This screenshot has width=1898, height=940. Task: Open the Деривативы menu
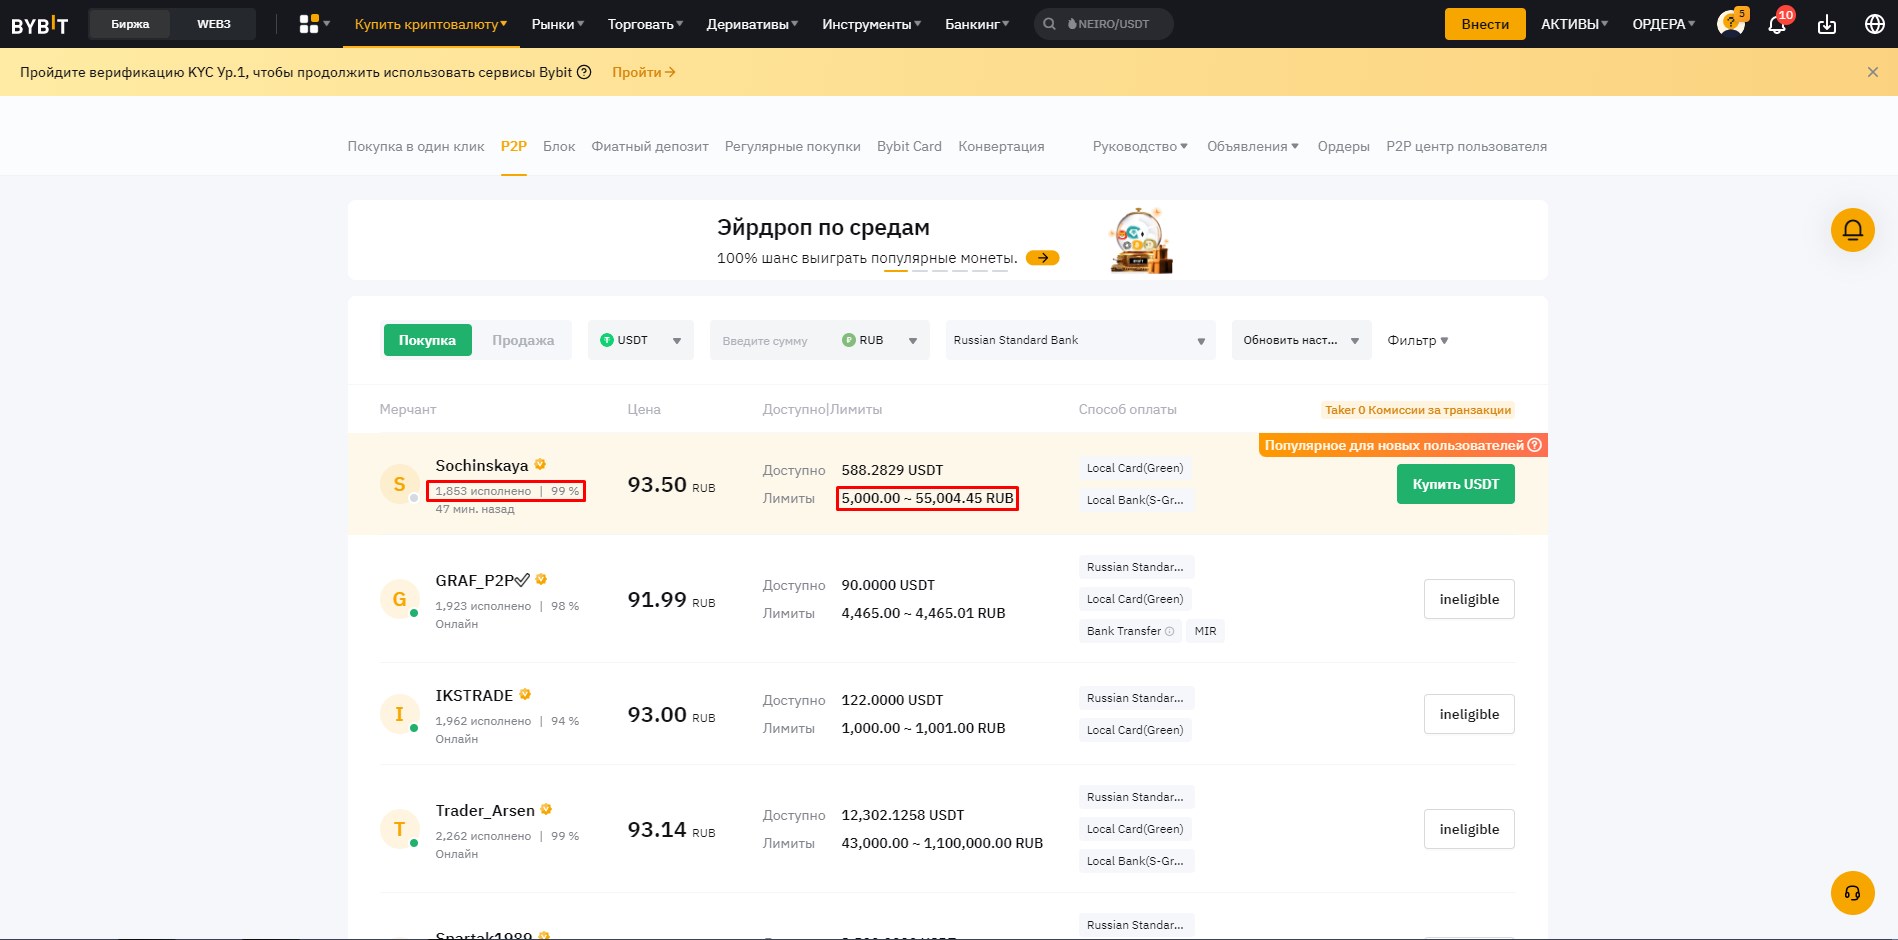752,24
